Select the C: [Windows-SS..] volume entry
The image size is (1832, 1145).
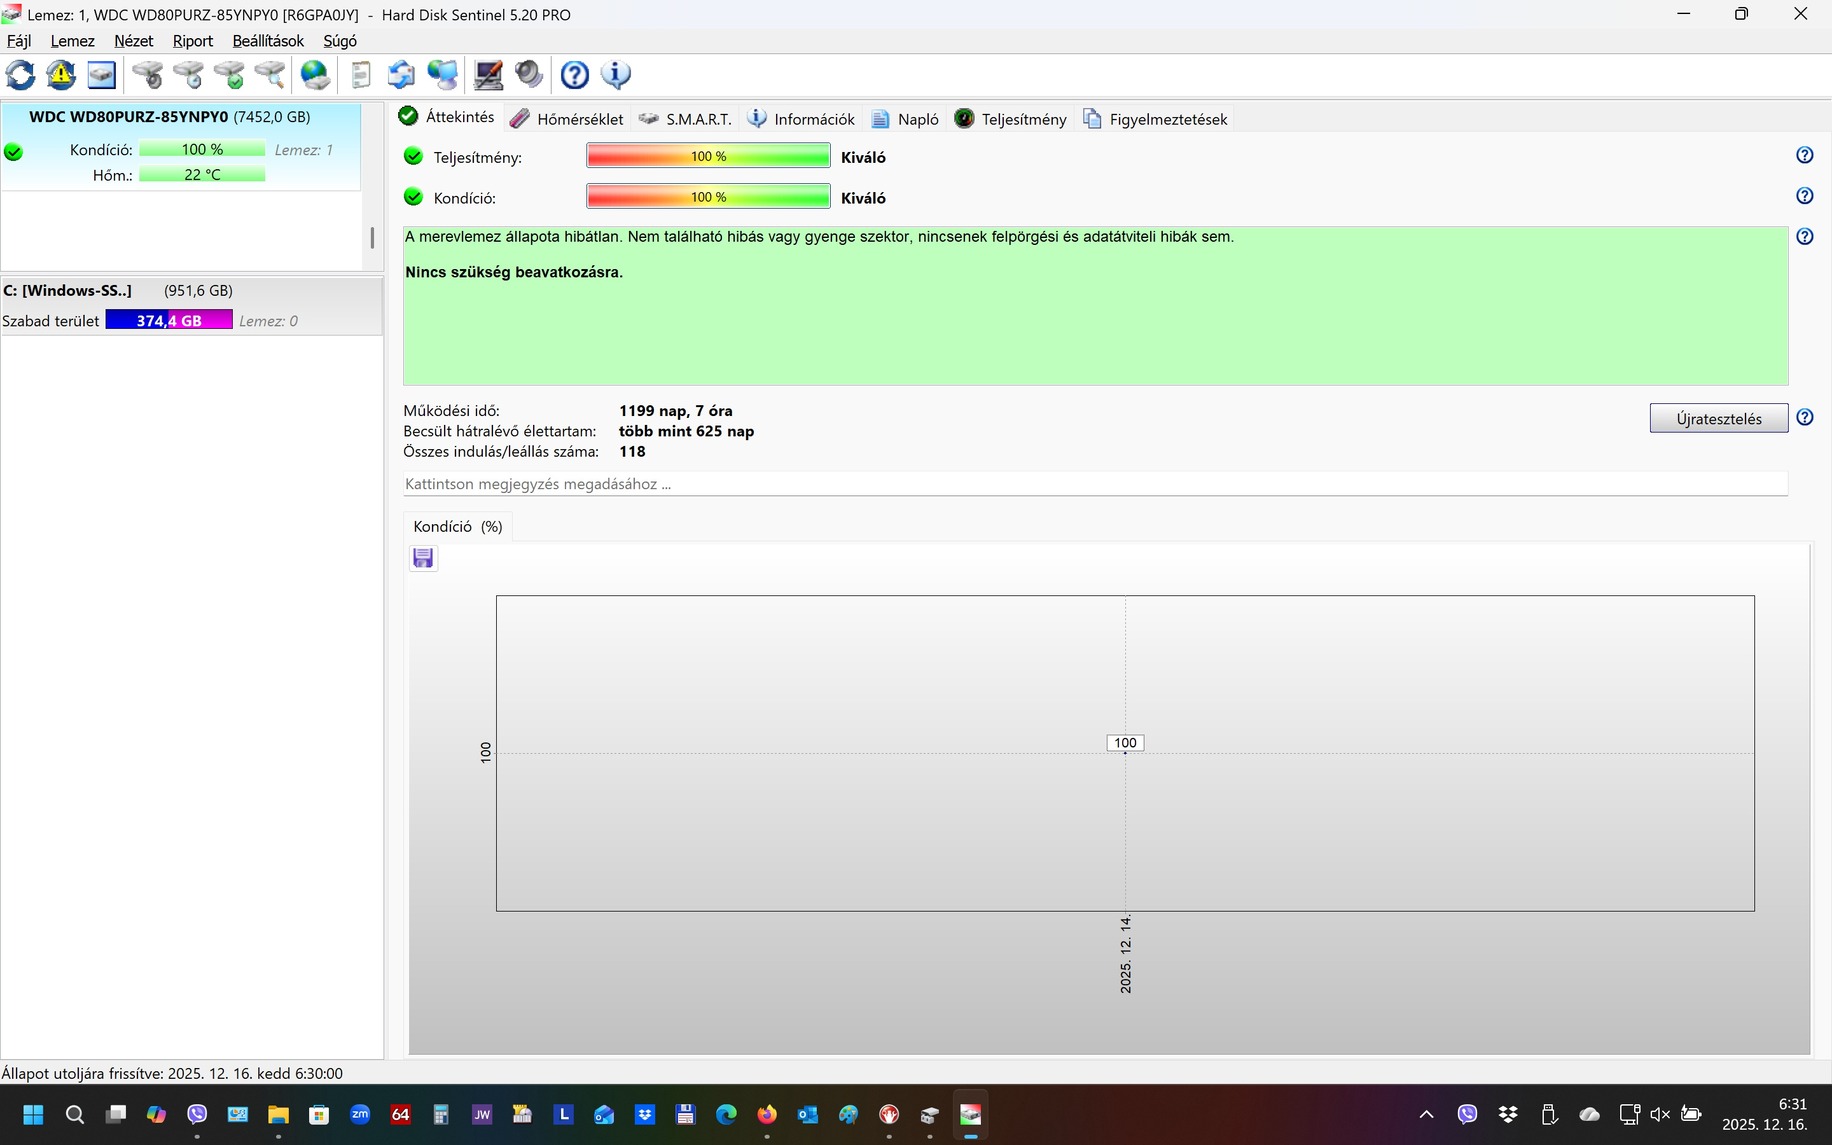(x=191, y=306)
